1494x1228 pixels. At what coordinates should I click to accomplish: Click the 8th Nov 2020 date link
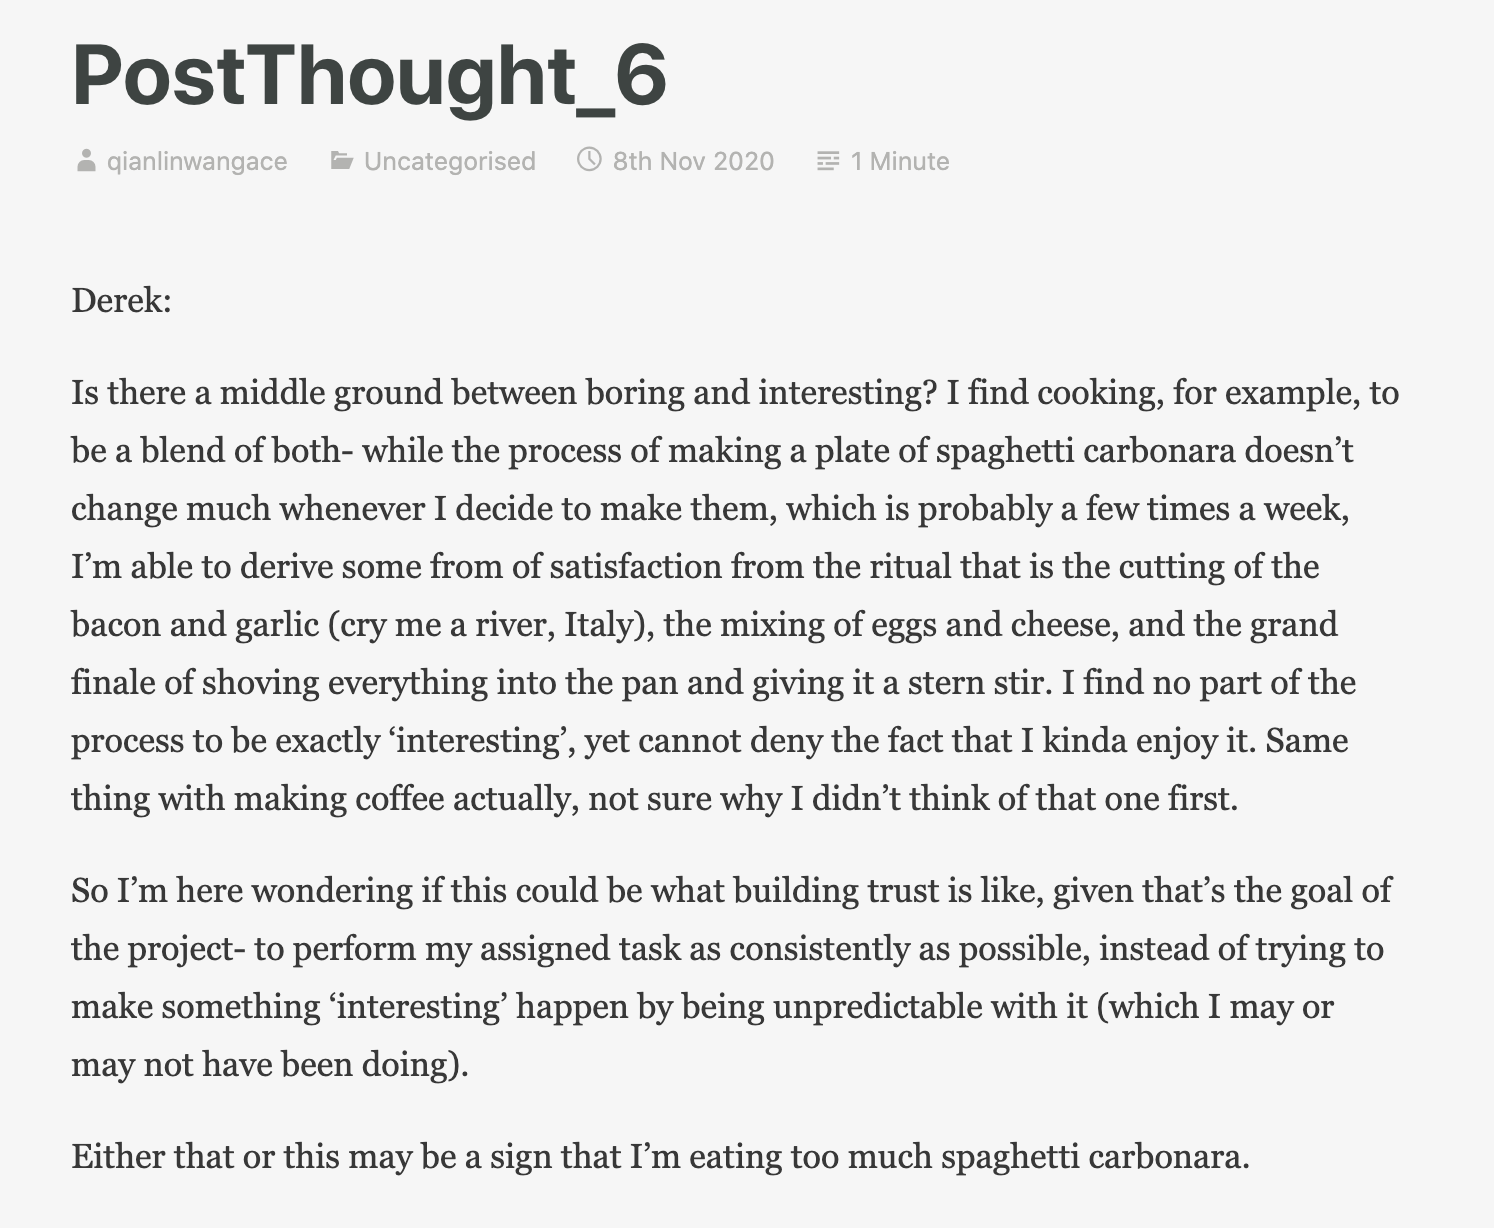(x=693, y=162)
